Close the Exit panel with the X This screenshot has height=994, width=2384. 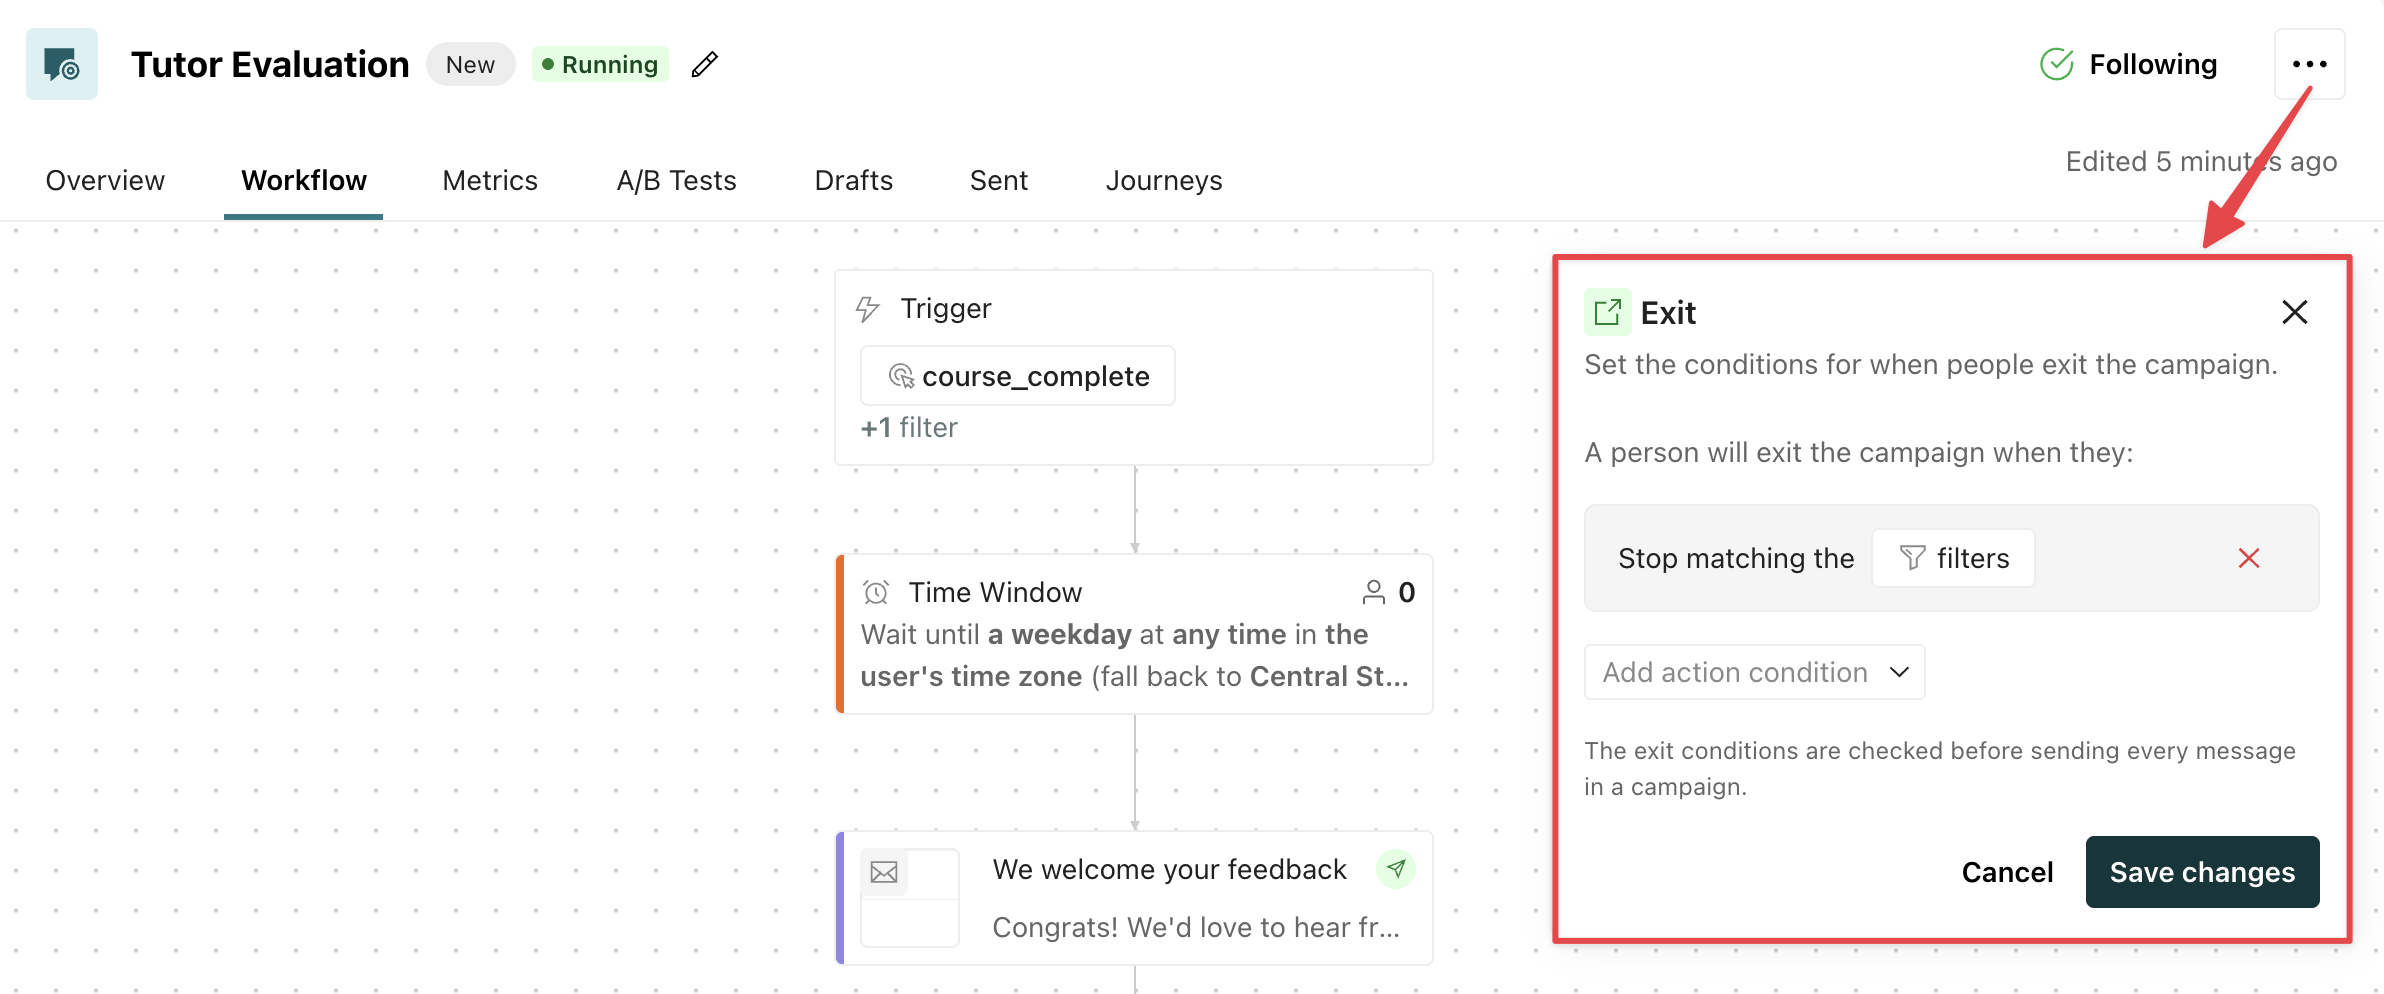(x=2294, y=312)
